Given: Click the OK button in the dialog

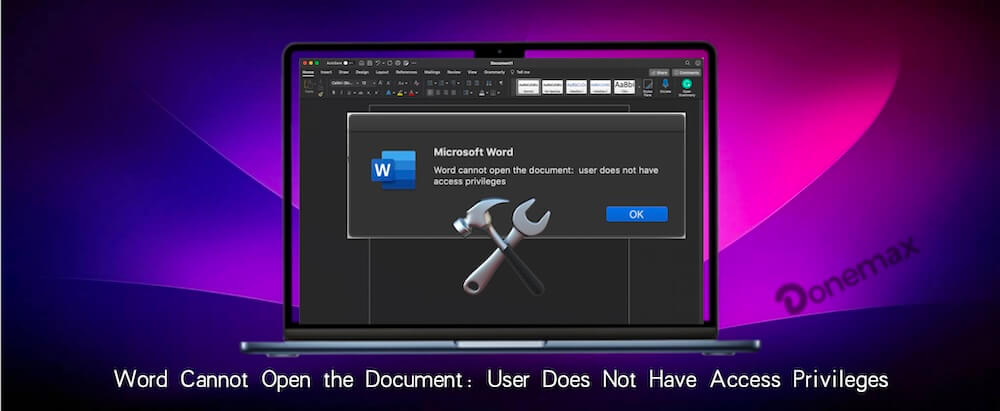Looking at the screenshot, I should click(636, 214).
